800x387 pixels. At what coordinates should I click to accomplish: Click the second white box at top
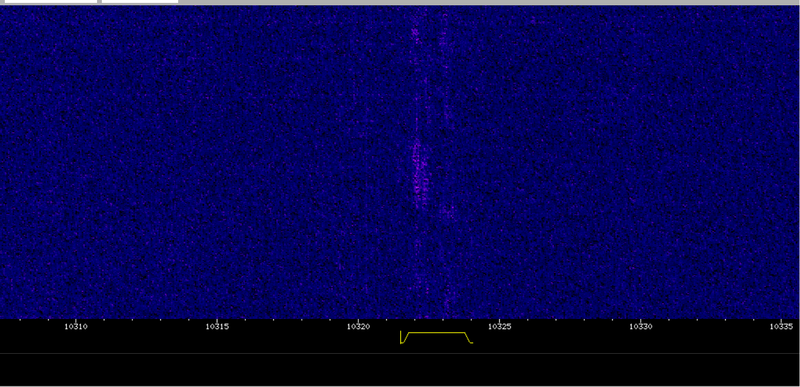(x=140, y=2)
